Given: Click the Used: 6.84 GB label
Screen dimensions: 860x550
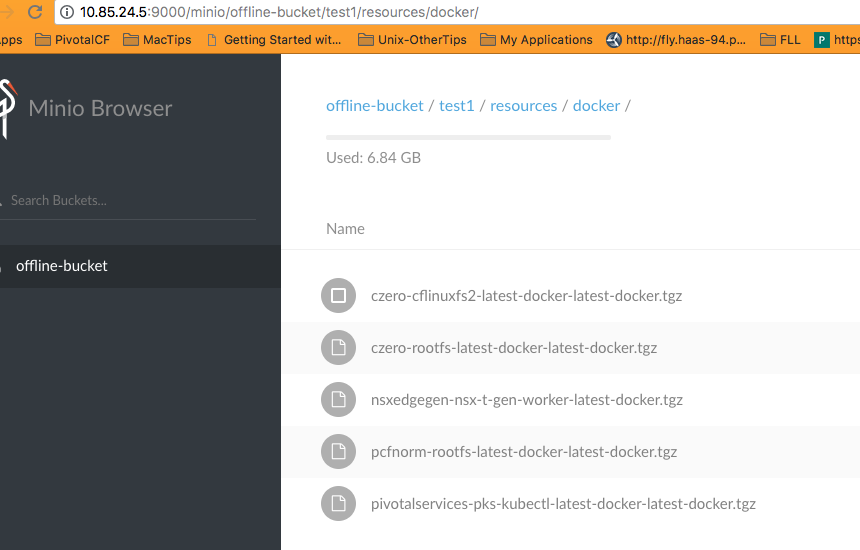Looking at the screenshot, I should pyautogui.click(x=374, y=158).
